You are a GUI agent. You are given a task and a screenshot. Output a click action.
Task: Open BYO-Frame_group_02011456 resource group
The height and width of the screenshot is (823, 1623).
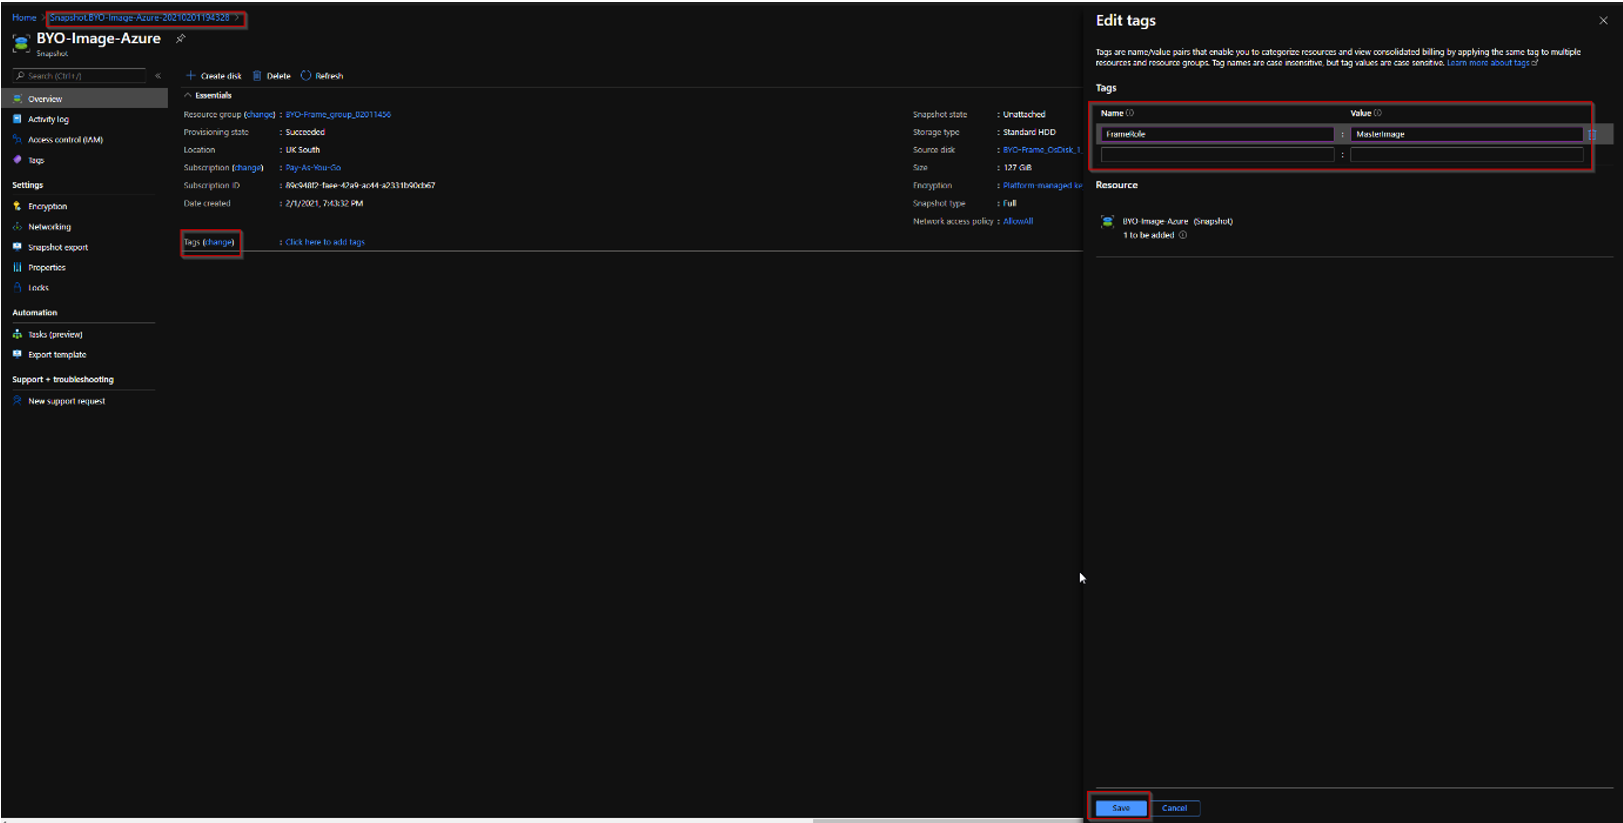[338, 115]
